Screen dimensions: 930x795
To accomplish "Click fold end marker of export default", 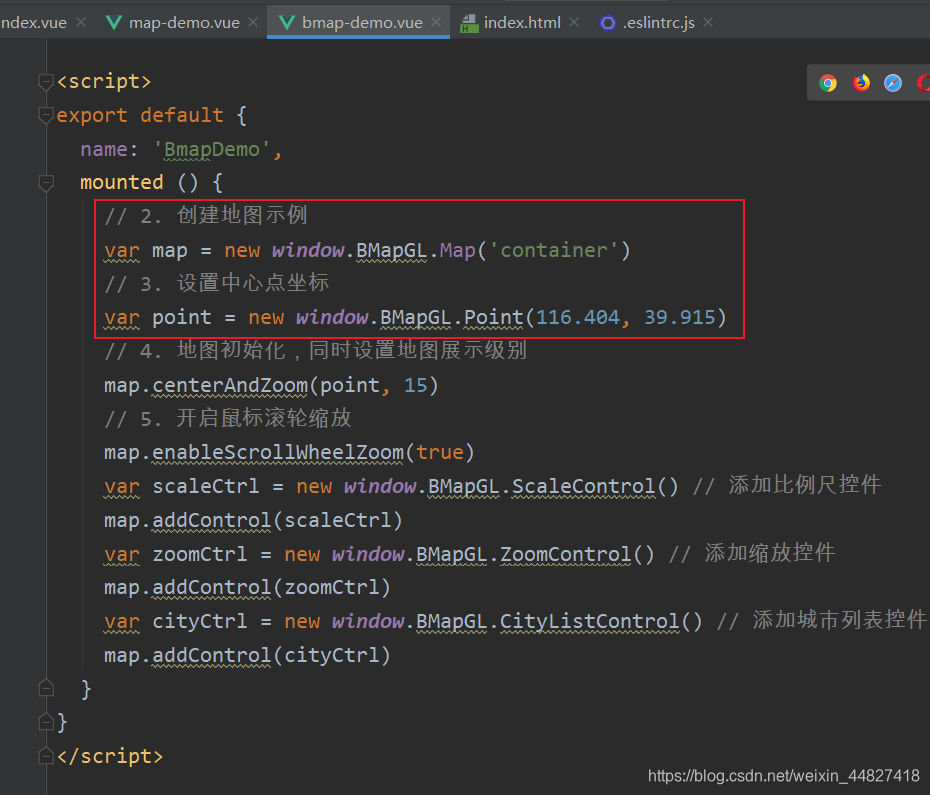I will 46,722.
